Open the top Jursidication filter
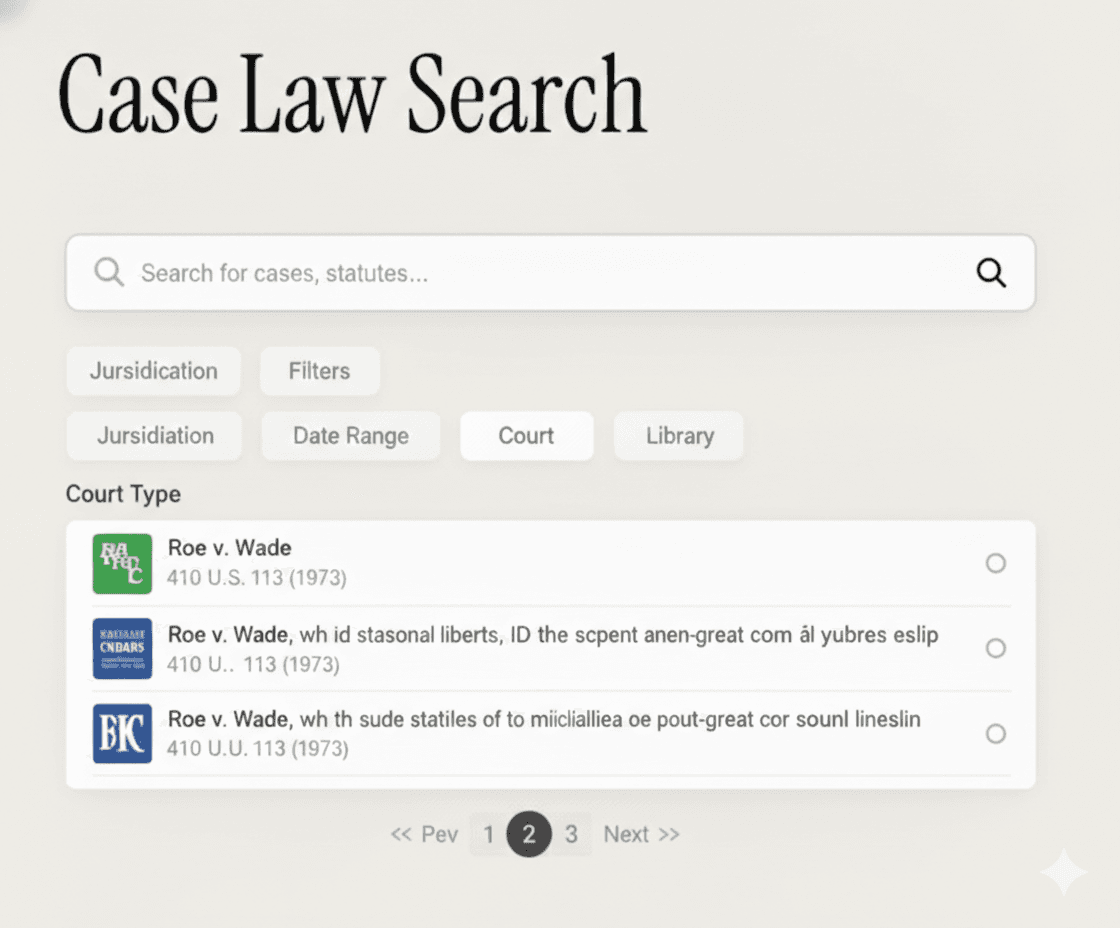 153,371
